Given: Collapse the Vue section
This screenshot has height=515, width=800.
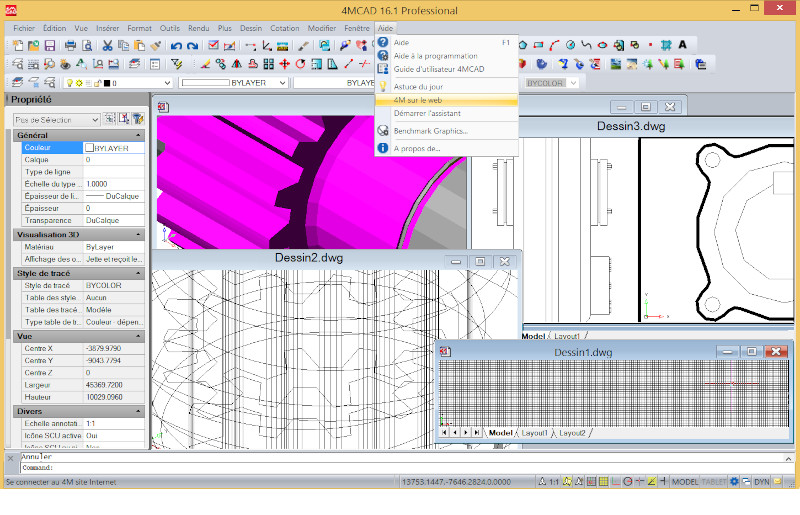Looking at the screenshot, I should pos(138,336).
